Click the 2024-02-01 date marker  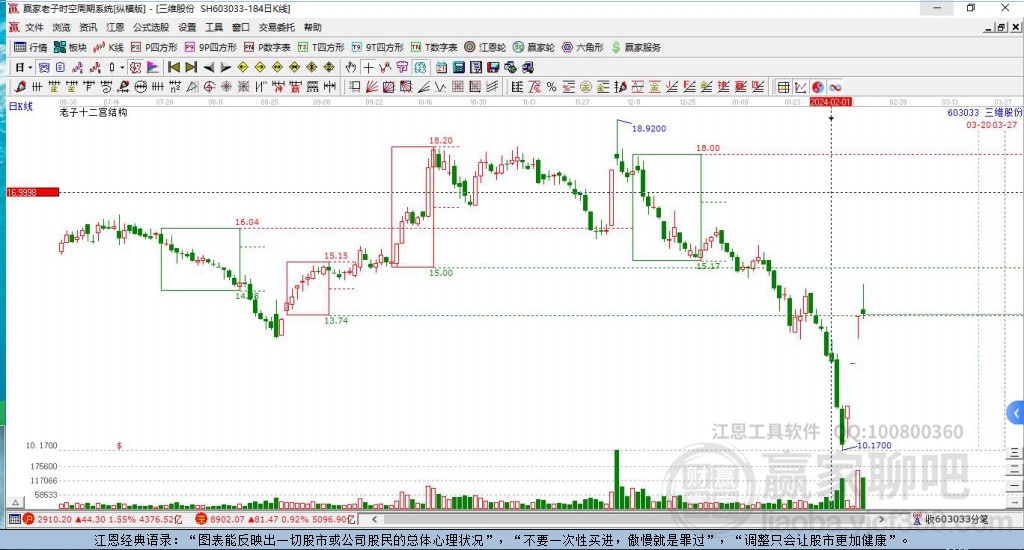click(x=831, y=102)
